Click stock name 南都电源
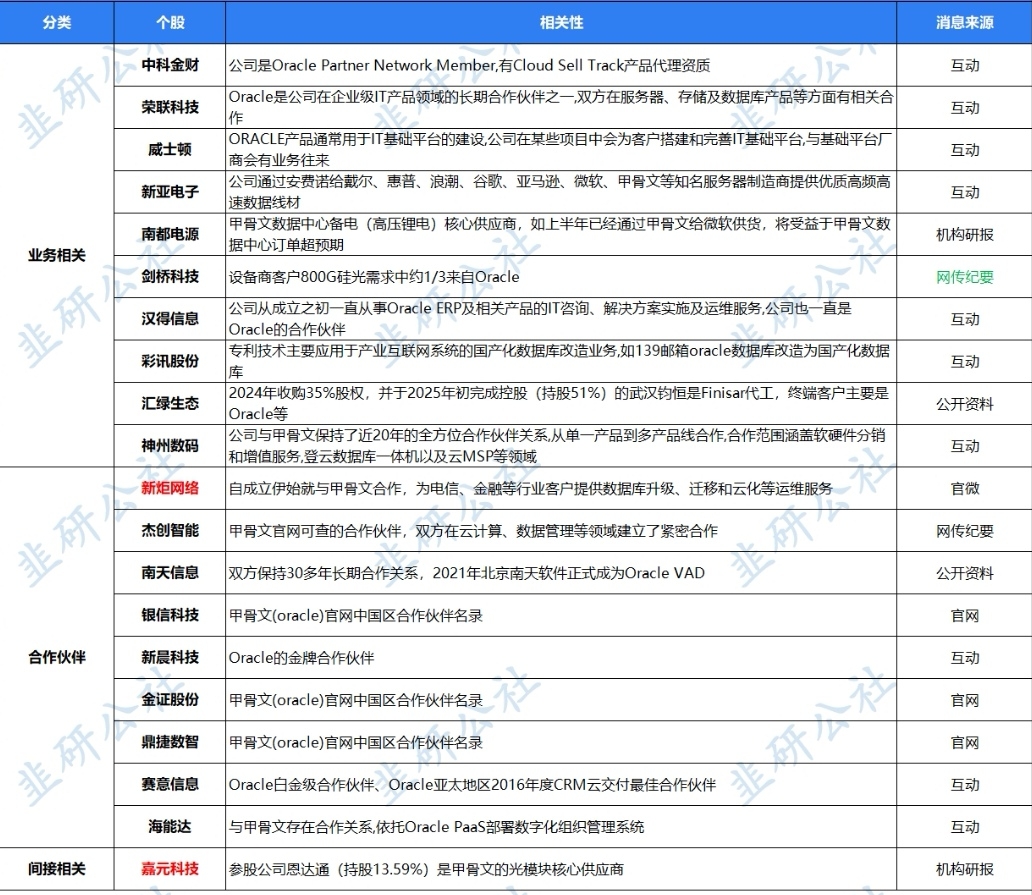Image resolution: width=1032 pixels, height=895 pixels. [x=170, y=234]
